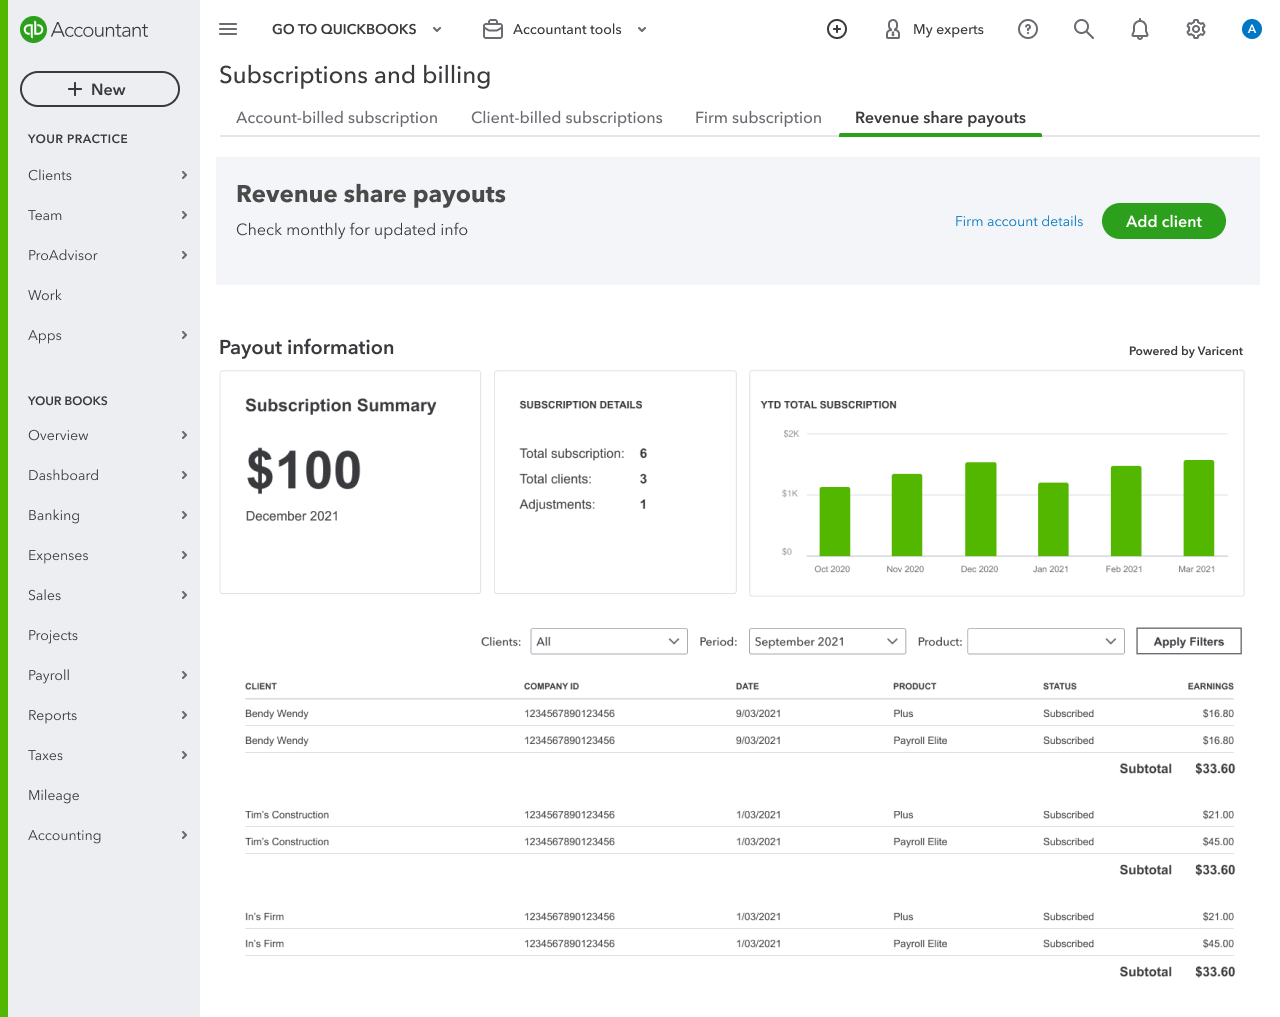Click the Powered by Varicent text

pos(1186,351)
